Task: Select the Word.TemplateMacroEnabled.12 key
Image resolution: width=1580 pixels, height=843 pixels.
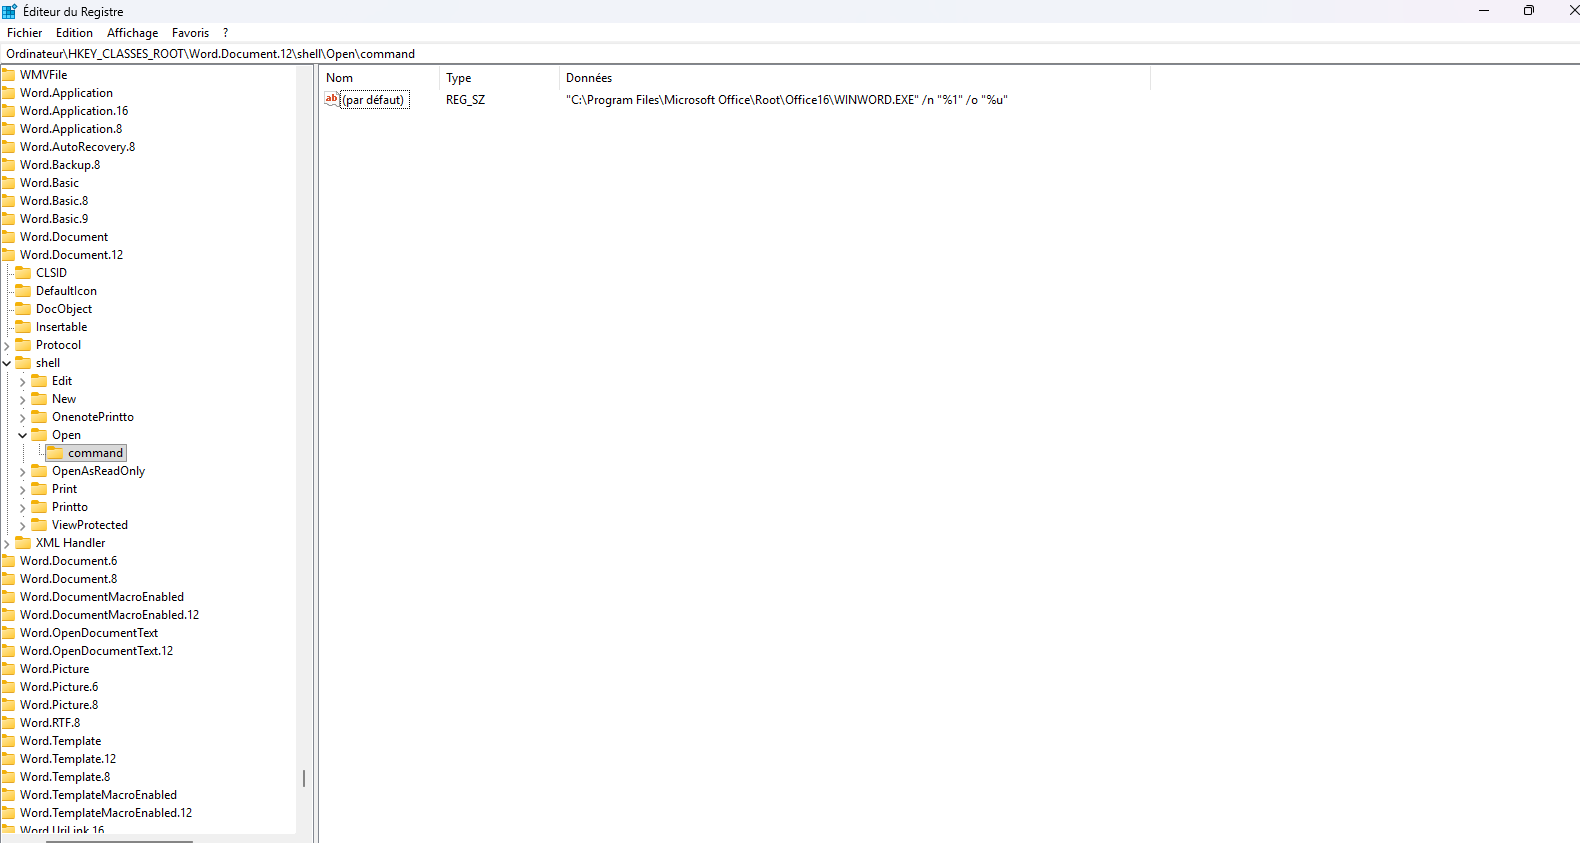Action: pyautogui.click(x=106, y=813)
